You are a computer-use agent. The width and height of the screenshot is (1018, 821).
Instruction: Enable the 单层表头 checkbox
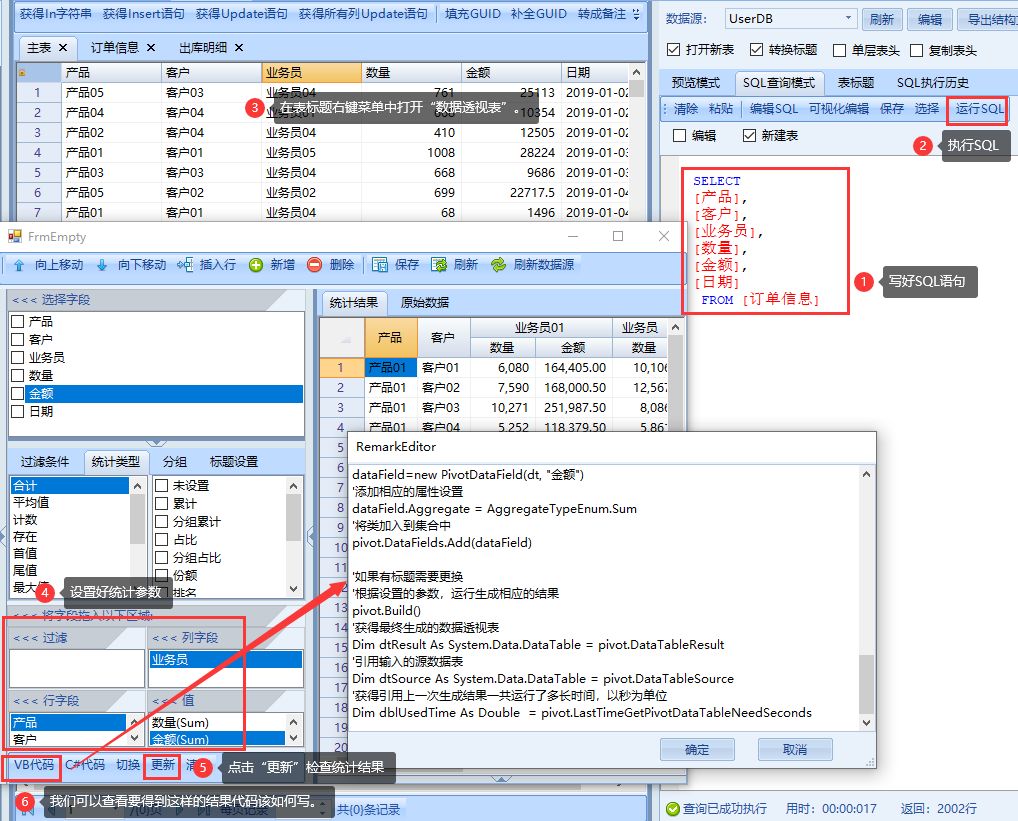pyautogui.click(x=839, y=51)
